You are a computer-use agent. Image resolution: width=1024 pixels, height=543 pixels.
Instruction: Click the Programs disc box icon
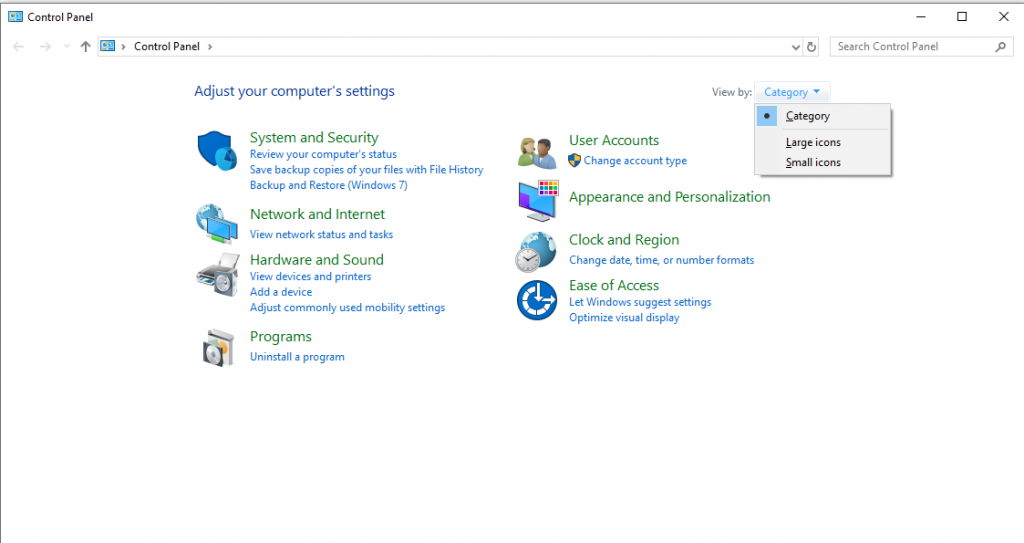click(218, 348)
